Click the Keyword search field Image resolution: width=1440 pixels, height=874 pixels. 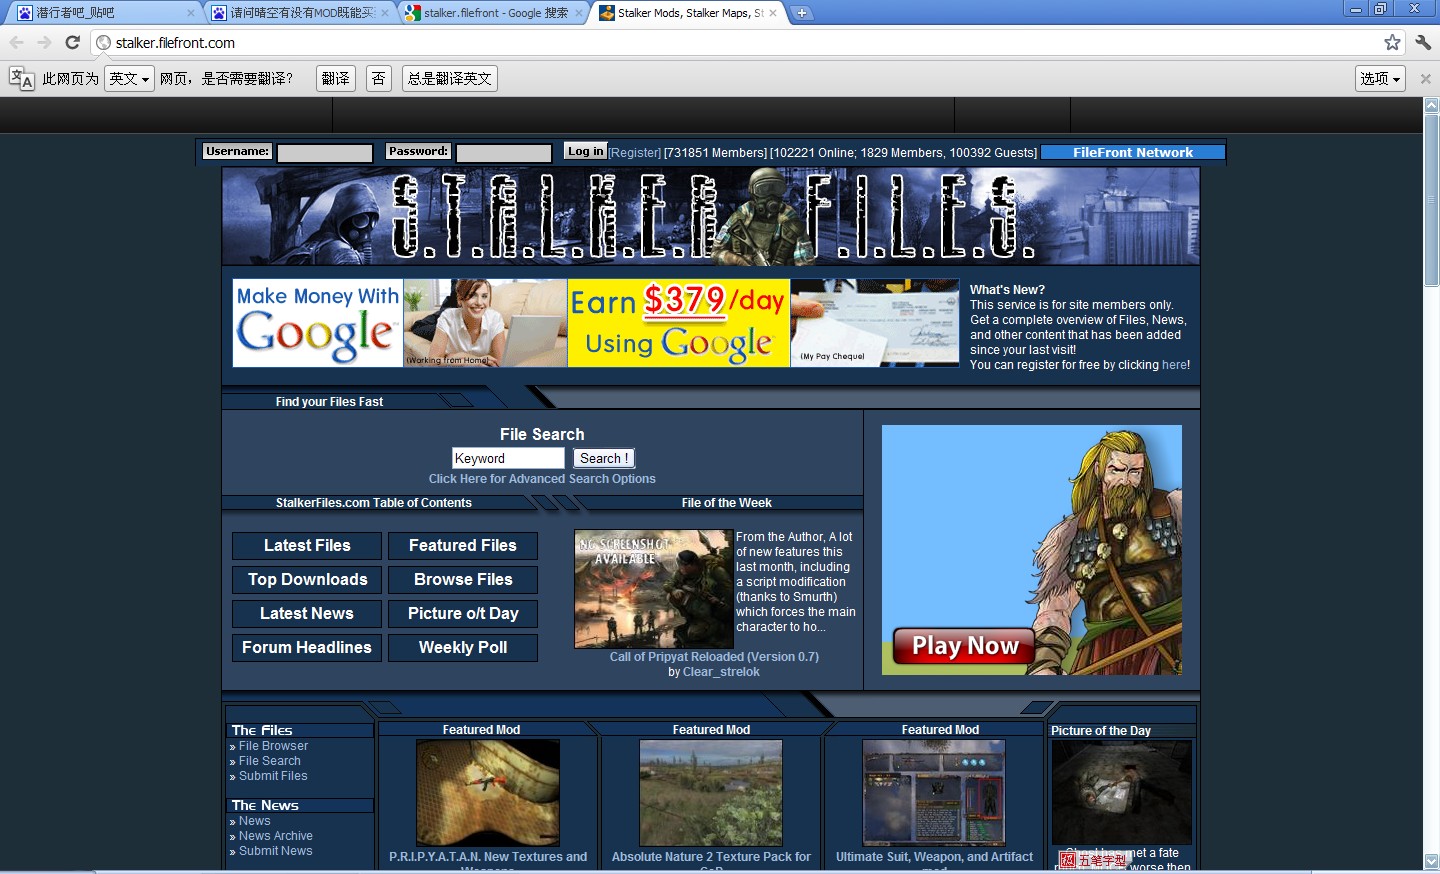point(508,458)
